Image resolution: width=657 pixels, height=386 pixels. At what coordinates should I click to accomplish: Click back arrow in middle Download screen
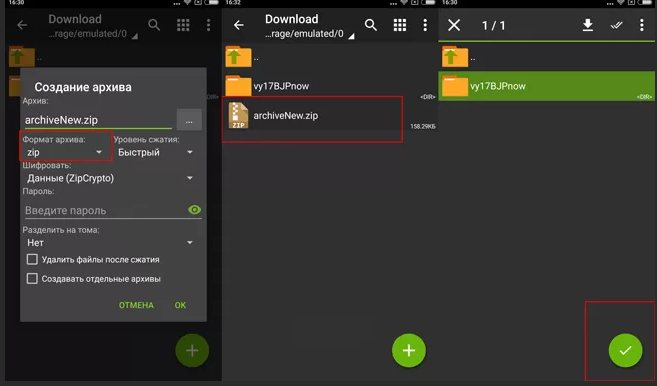coord(239,25)
